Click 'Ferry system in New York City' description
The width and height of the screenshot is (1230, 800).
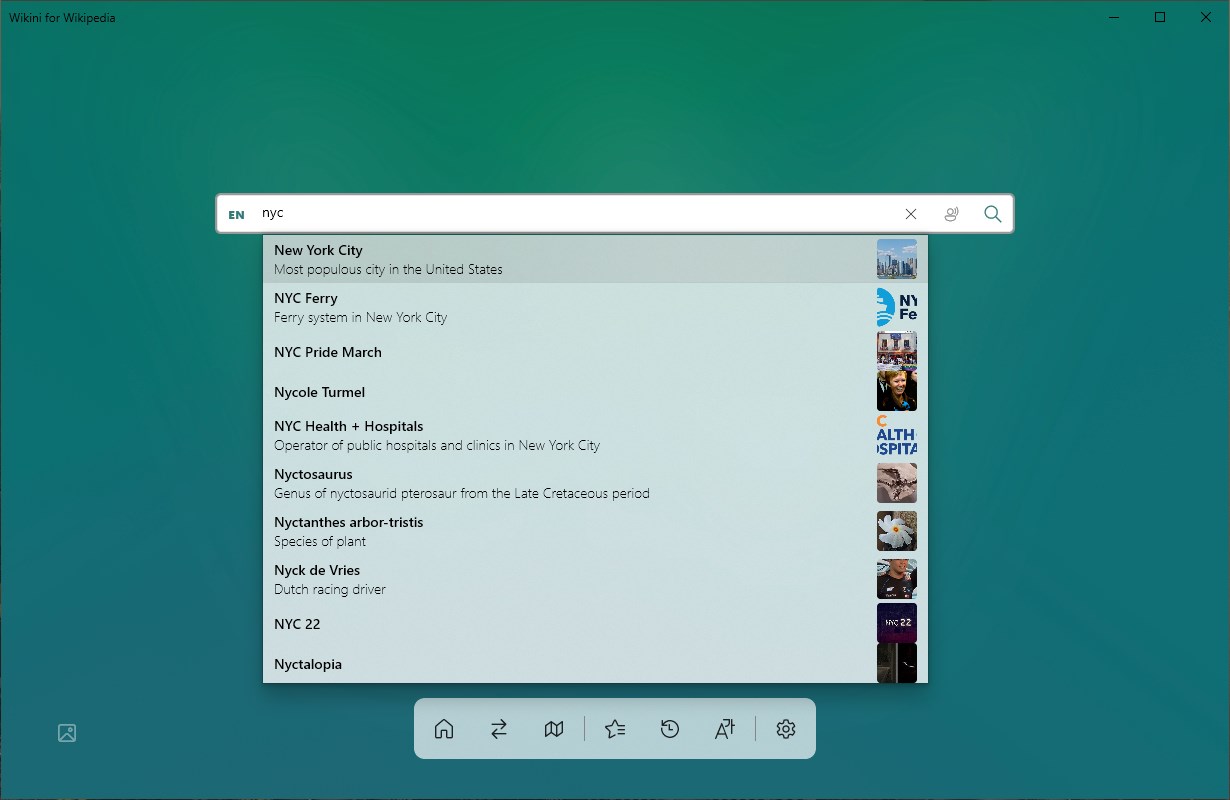coord(360,317)
